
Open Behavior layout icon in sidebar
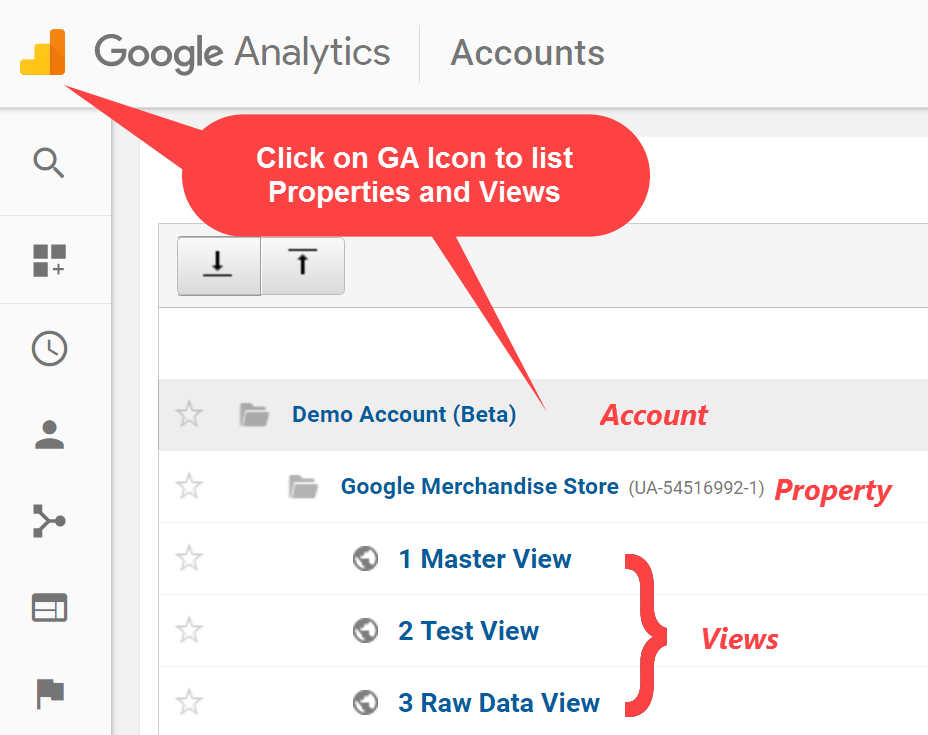49,608
